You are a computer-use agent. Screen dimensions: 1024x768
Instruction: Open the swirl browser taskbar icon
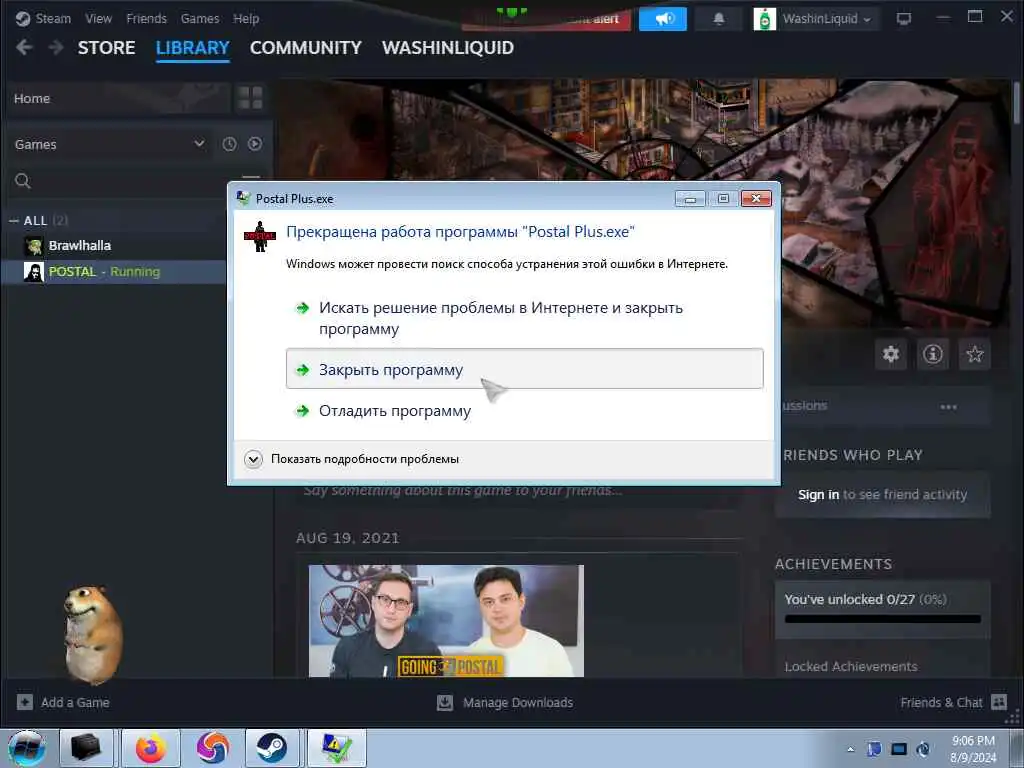coord(212,748)
